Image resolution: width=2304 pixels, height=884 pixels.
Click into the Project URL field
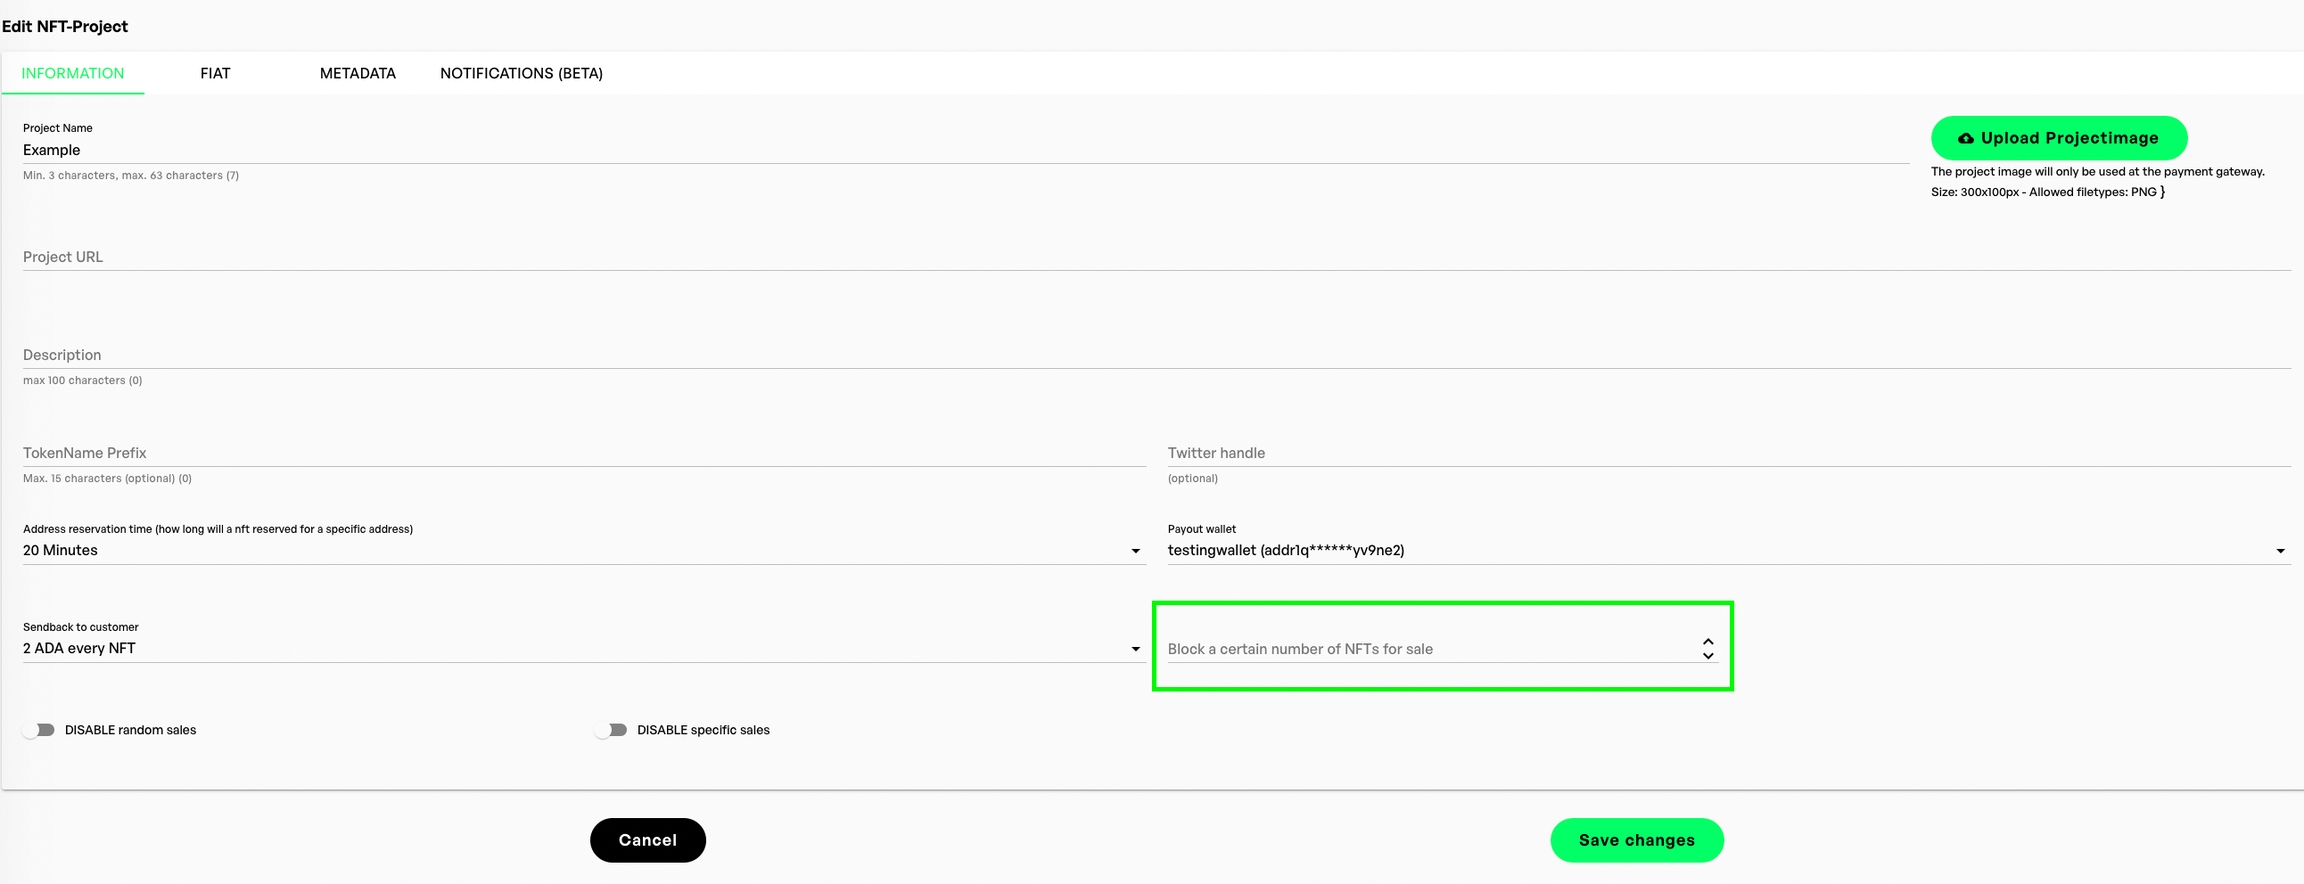(x=1156, y=257)
